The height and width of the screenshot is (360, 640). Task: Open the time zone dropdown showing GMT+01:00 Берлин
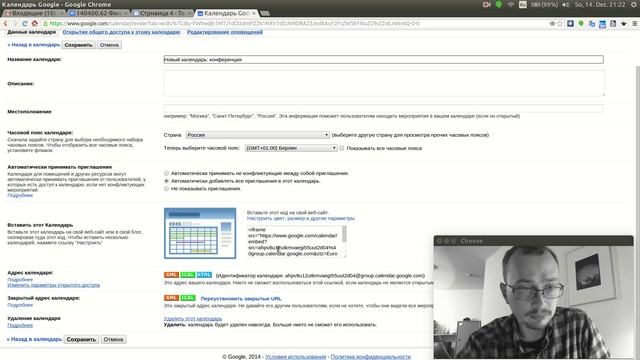(291, 148)
